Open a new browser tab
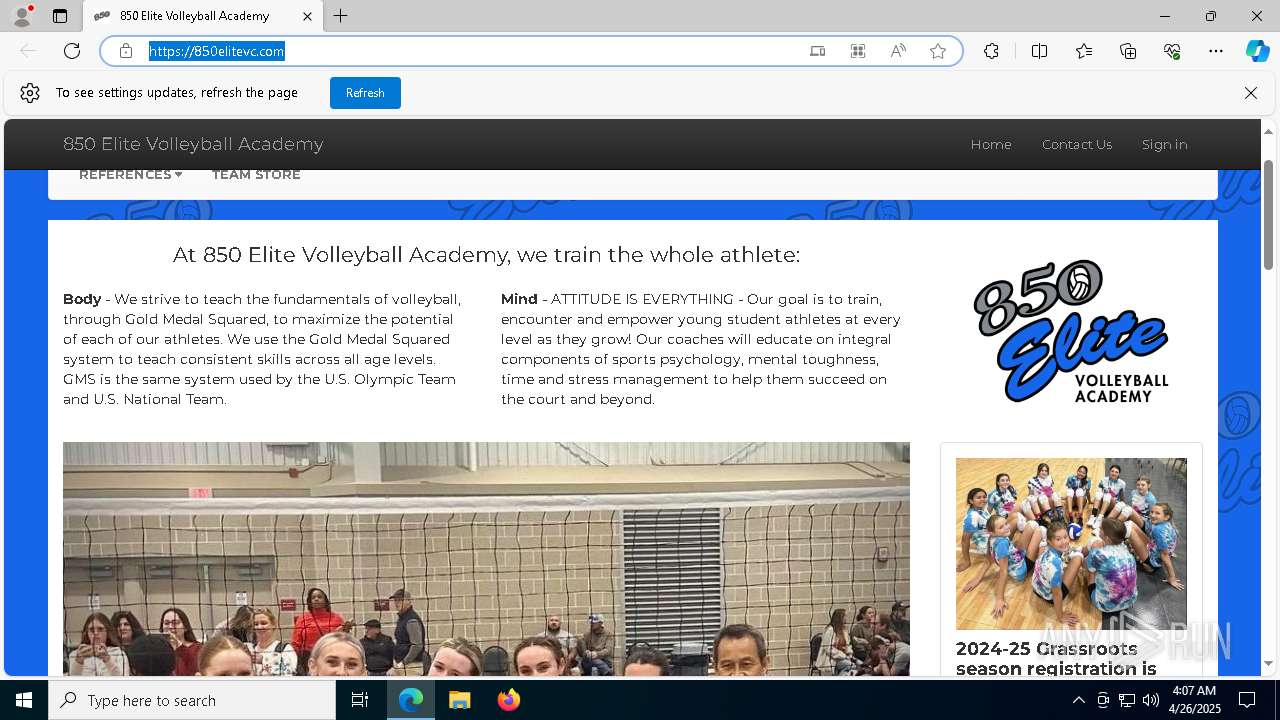The width and height of the screenshot is (1280, 720). [341, 16]
